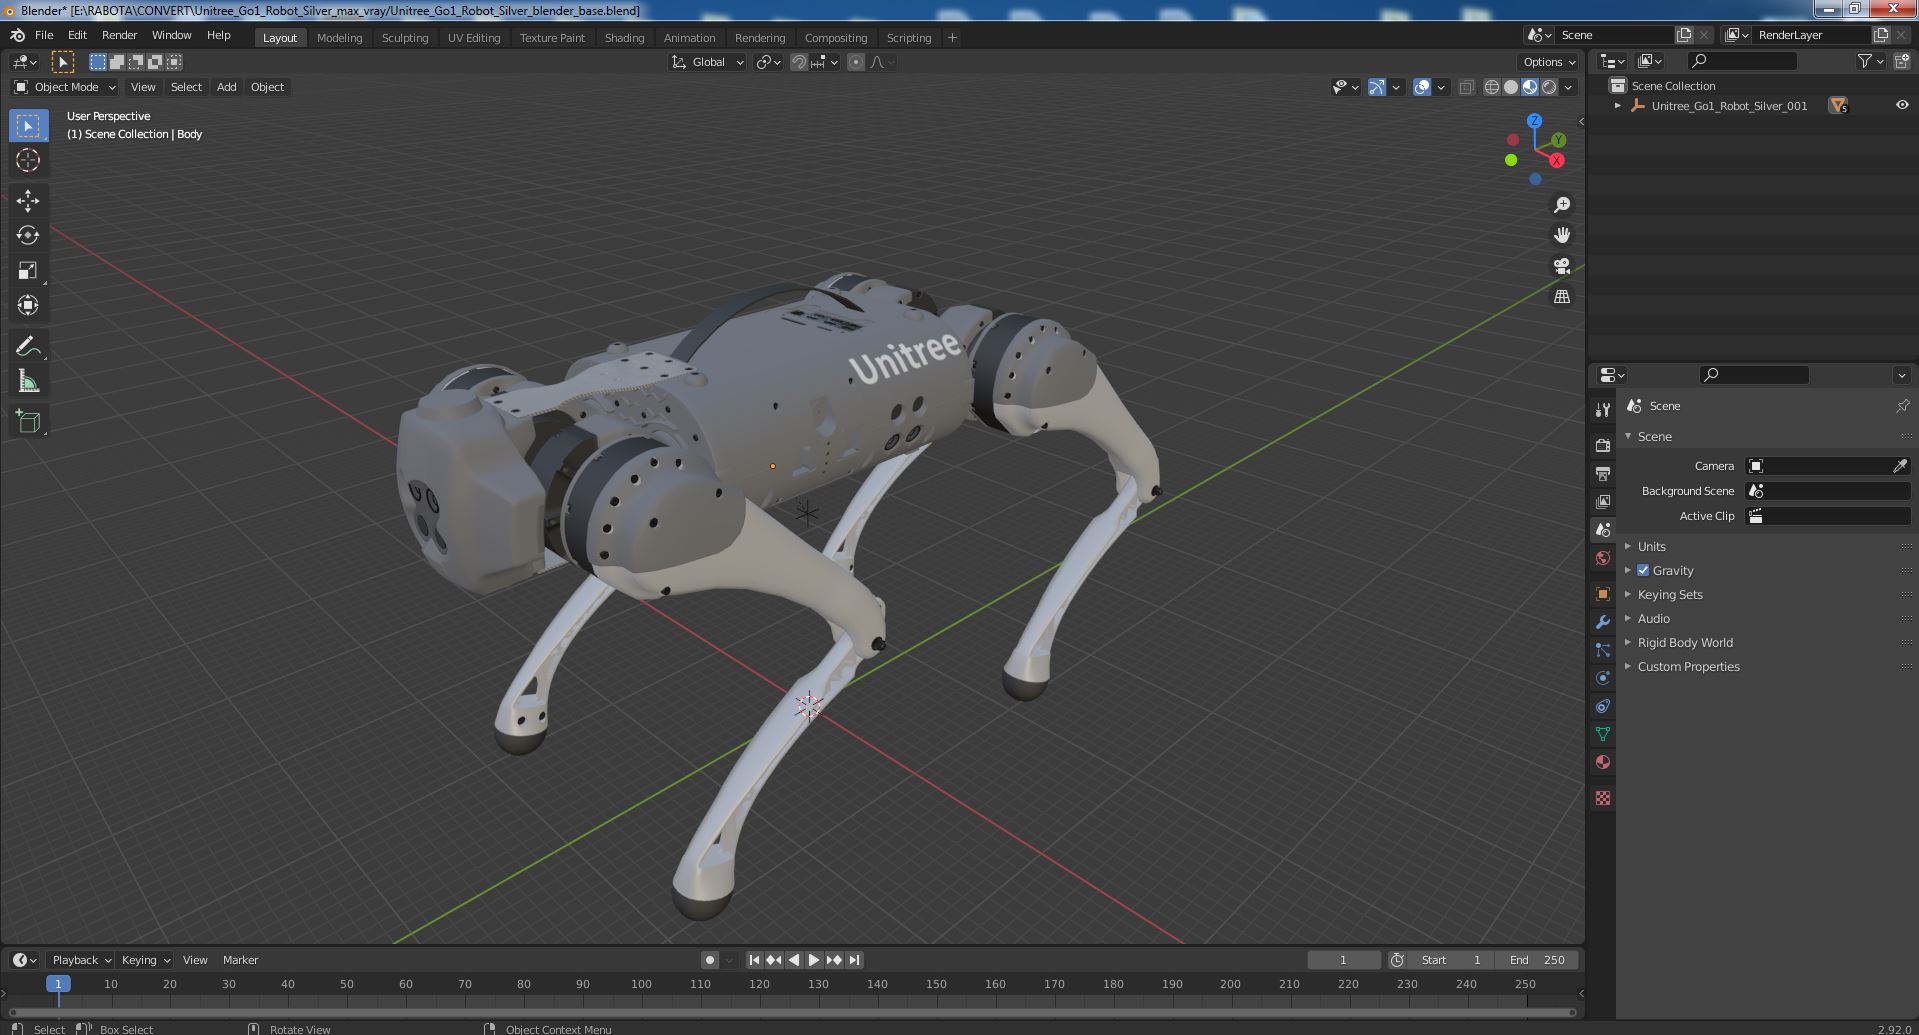Toggle X-Ray display mode
This screenshot has height=1035, width=1919.
coord(1466,87)
